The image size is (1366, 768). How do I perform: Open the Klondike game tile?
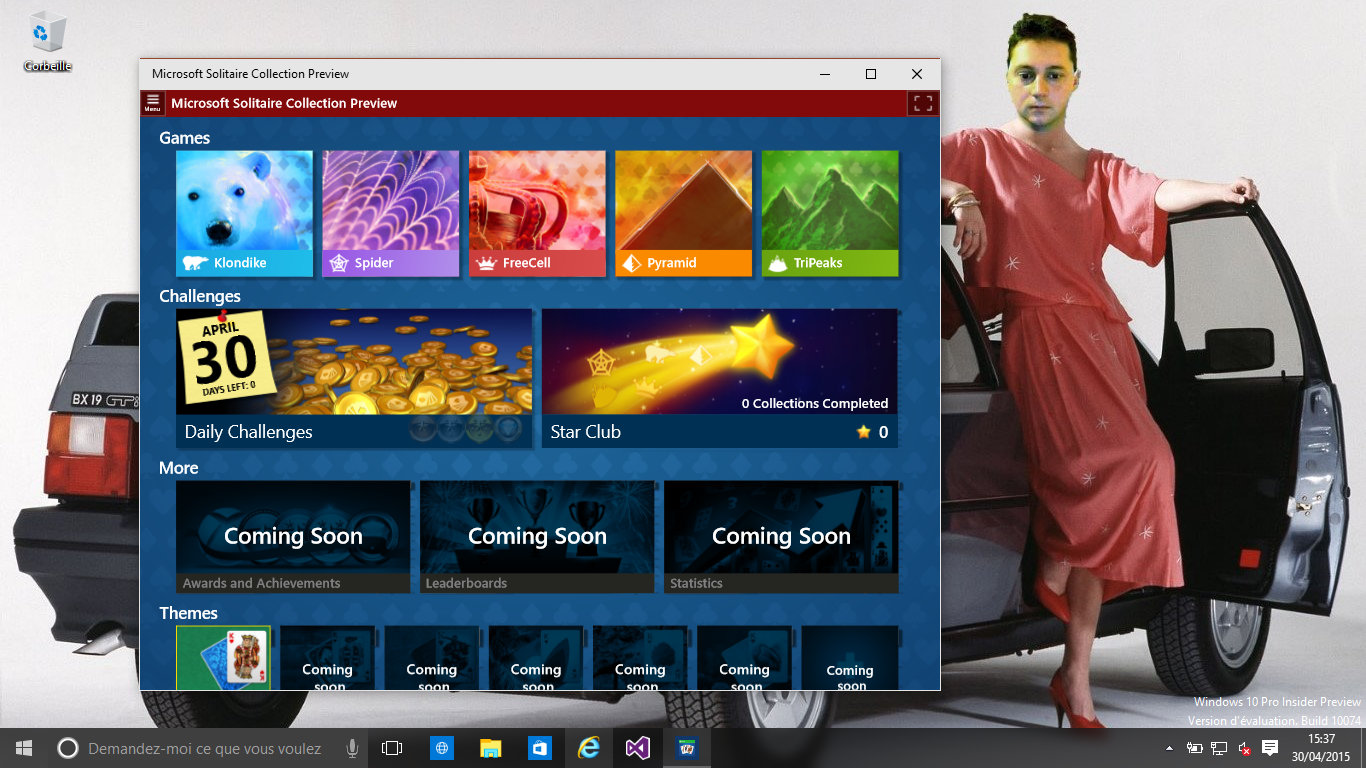point(244,213)
